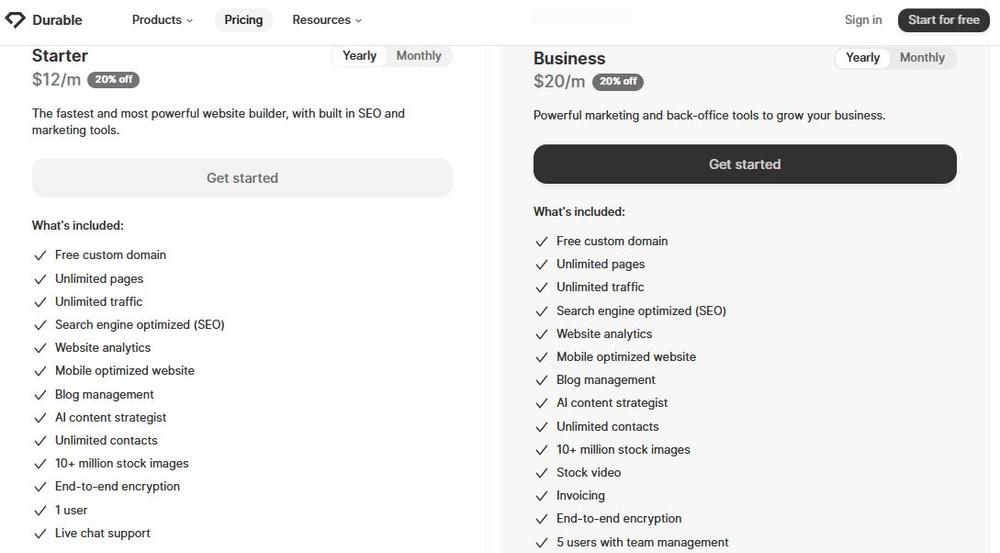Click Get started under Starter plan

click(x=242, y=178)
